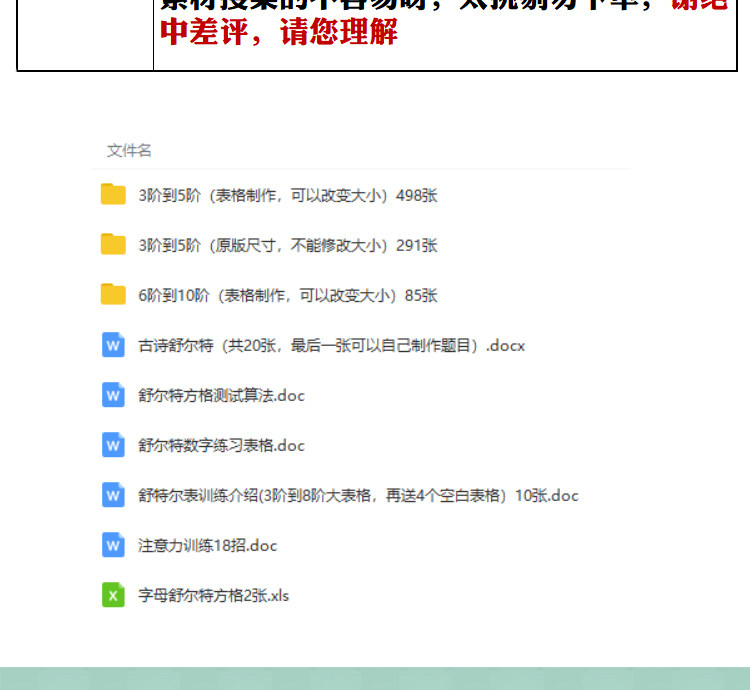
Task: Click the Word icon for 注意力训练18招.doc
Action: point(113,545)
